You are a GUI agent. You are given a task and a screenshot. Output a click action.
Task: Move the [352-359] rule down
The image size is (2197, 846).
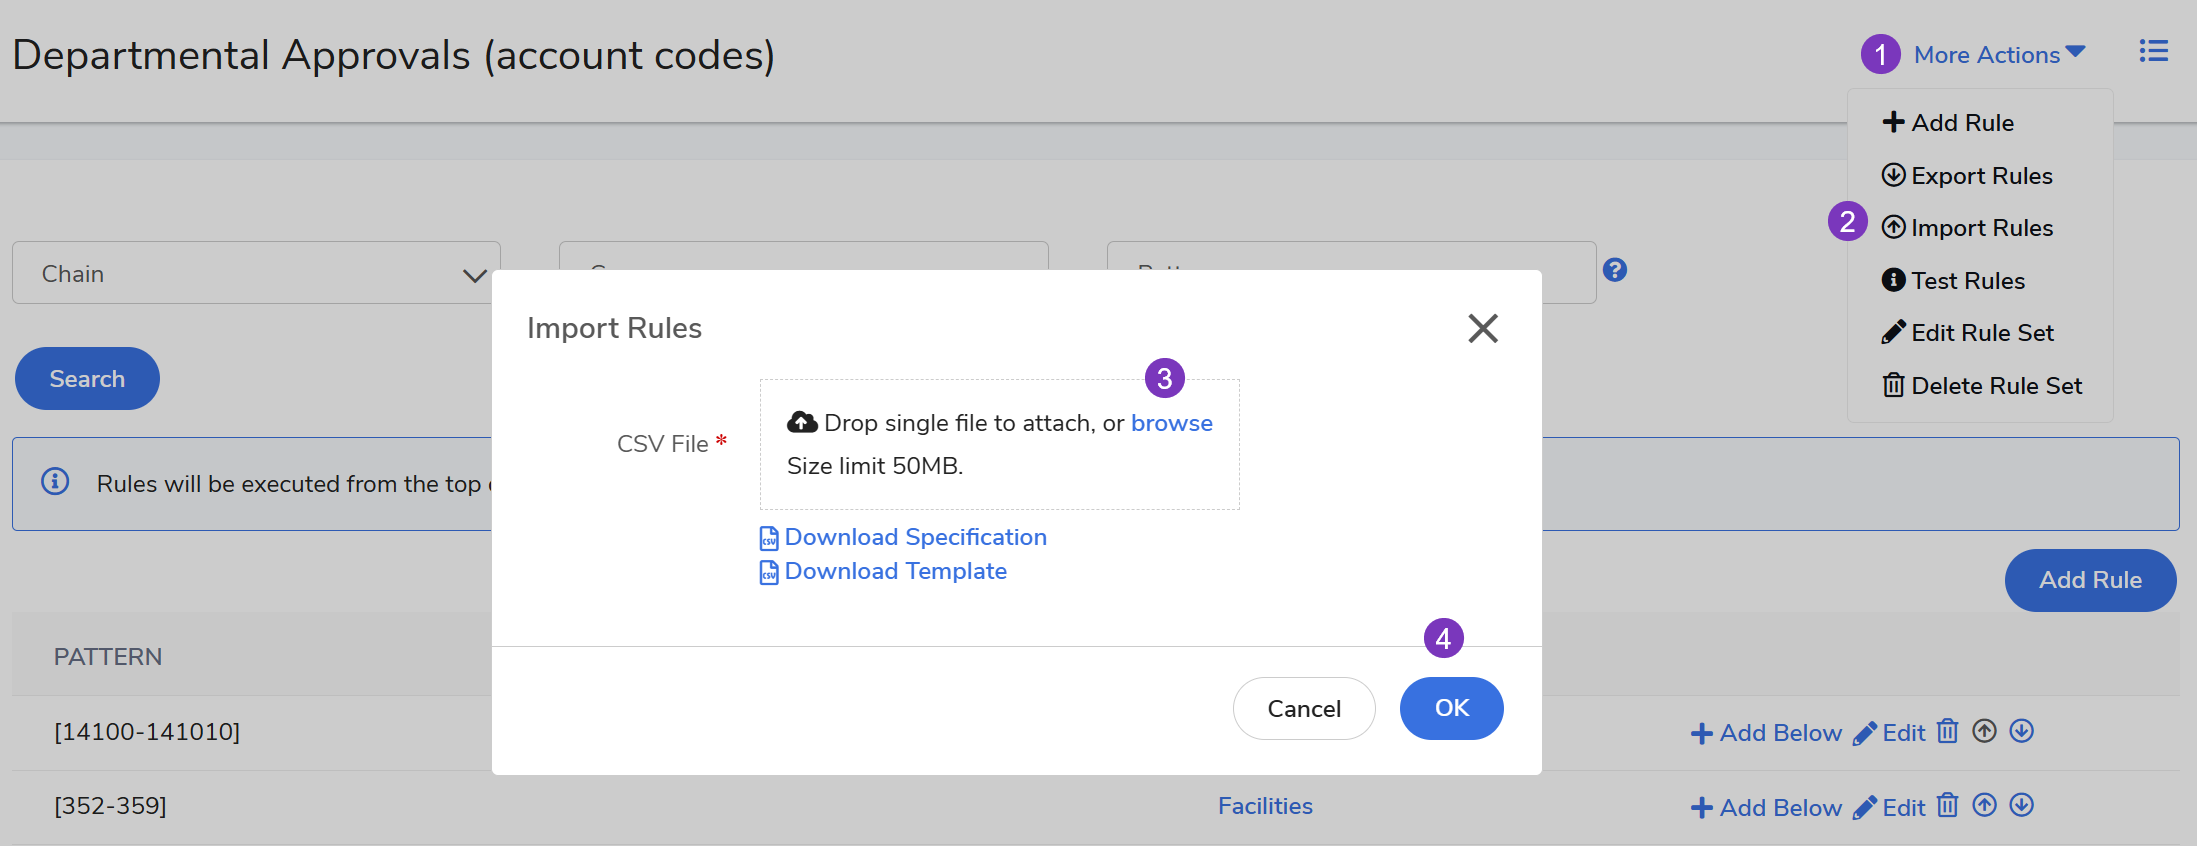2021,805
